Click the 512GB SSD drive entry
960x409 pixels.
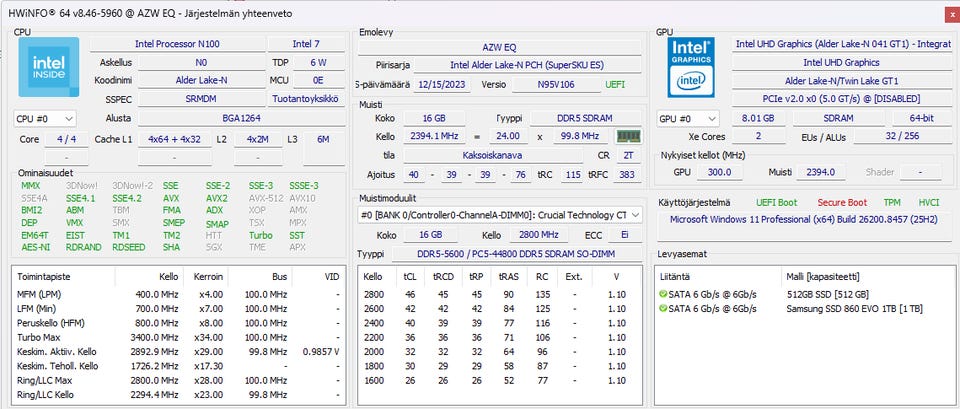pos(827,294)
